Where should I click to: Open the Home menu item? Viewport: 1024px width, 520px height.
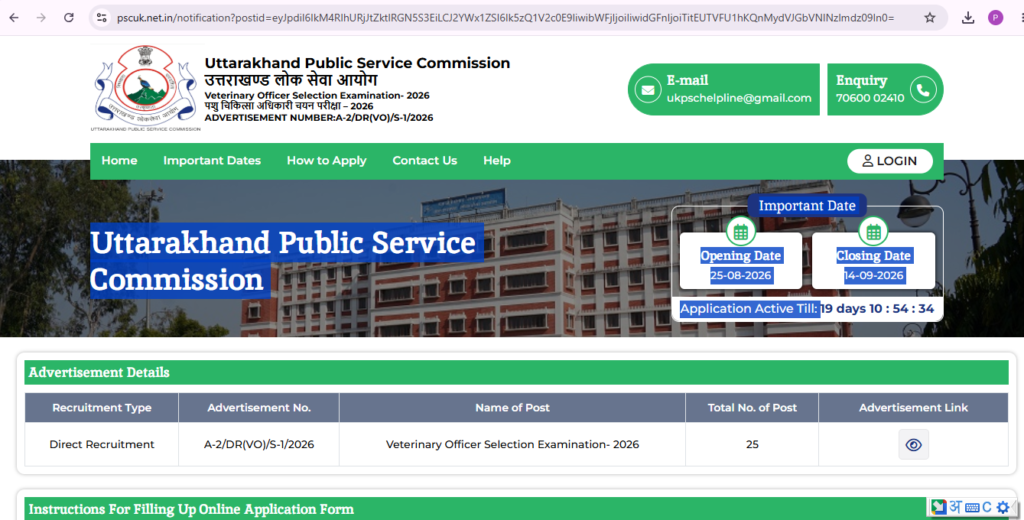tap(119, 161)
